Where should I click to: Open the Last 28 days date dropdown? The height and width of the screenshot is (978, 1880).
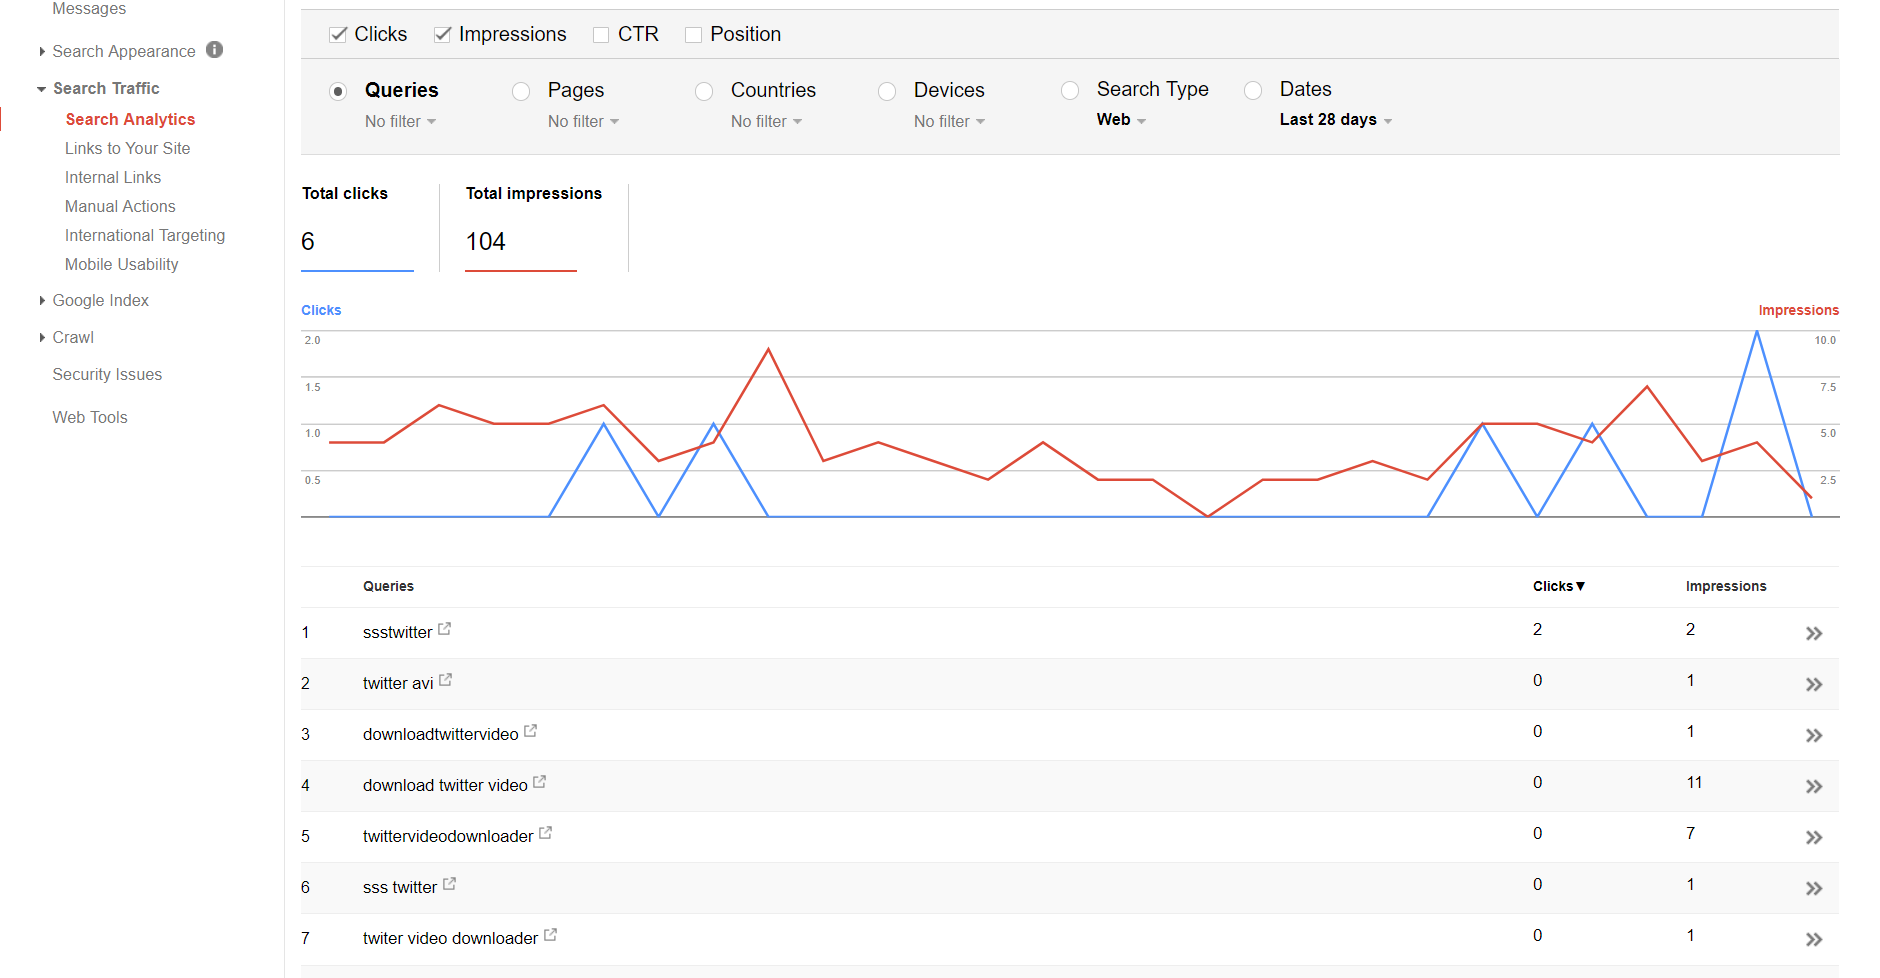click(1335, 120)
